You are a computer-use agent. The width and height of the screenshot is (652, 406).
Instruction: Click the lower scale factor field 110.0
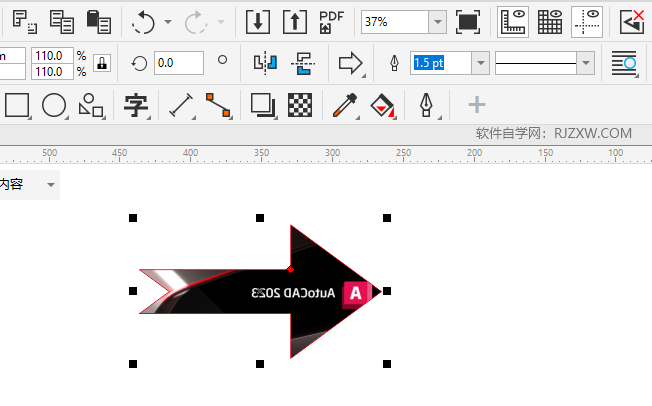[52, 72]
